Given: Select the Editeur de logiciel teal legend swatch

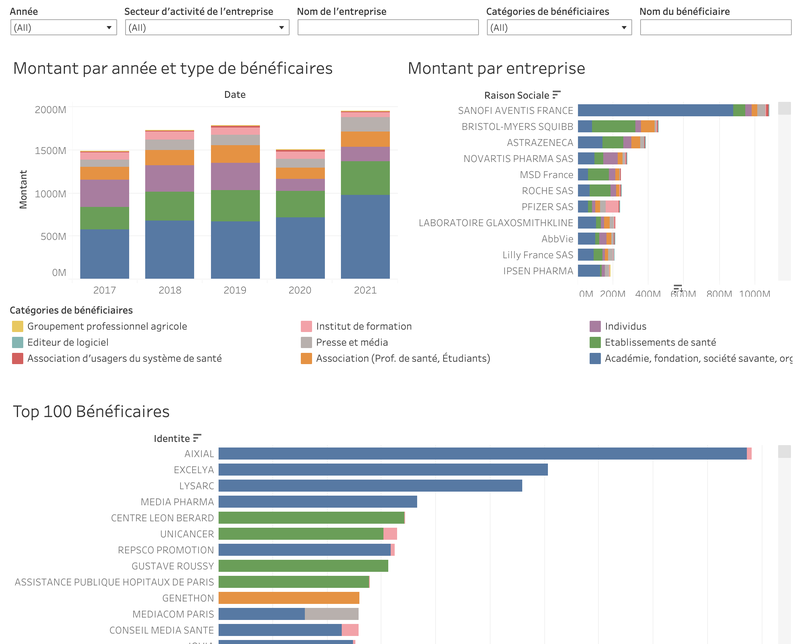Looking at the screenshot, I should [18, 342].
